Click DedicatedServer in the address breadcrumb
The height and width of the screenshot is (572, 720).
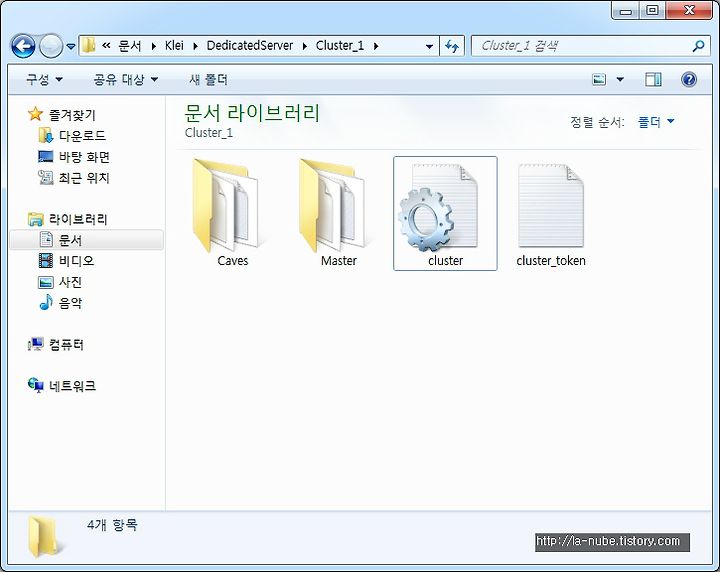click(250, 46)
